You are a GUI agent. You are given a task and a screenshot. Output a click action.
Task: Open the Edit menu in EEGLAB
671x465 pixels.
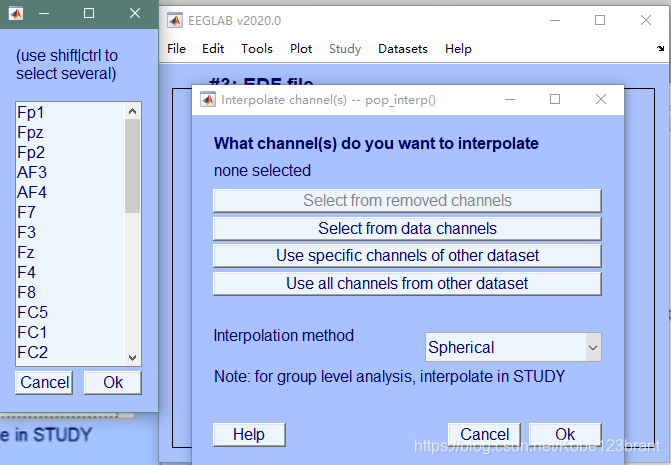click(x=213, y=49)
